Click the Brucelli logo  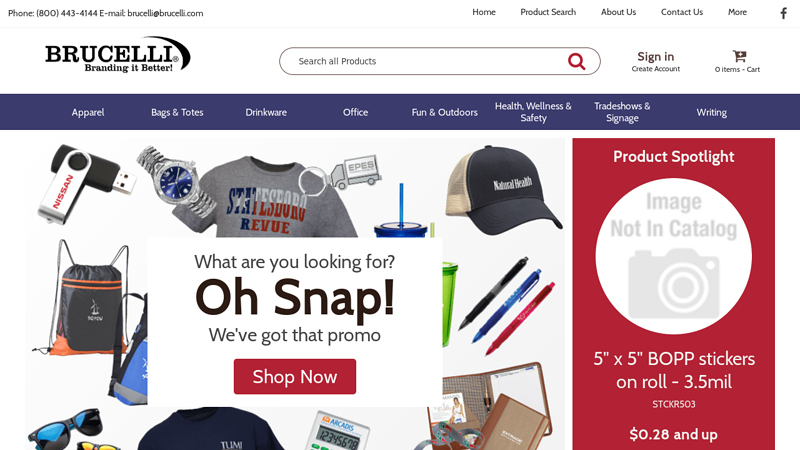tap(118, 55)
